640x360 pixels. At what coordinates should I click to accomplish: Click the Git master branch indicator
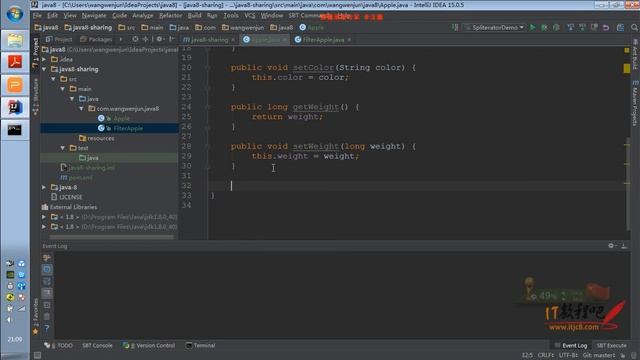coord(599,356)
